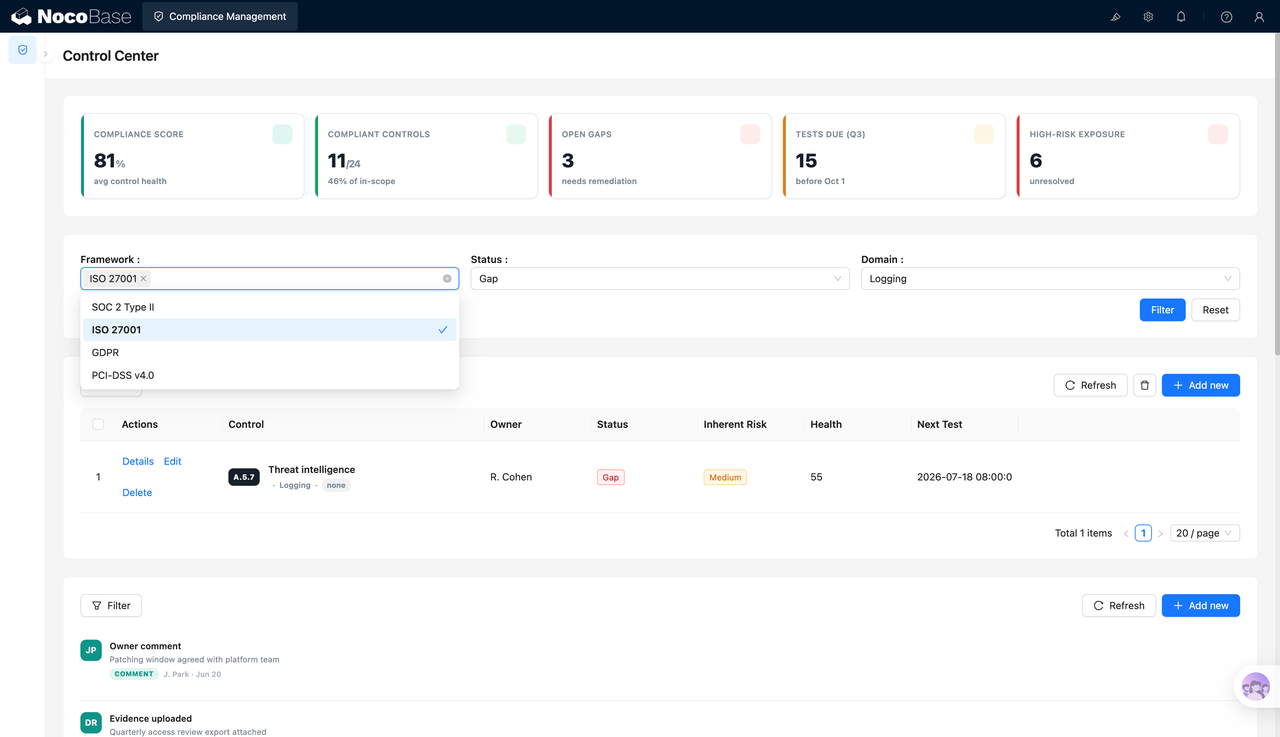Click the High-Risk Exposure card icon
This screenshot has height=737, width=1280.
pyautogui.click(x=1218, y=134)
